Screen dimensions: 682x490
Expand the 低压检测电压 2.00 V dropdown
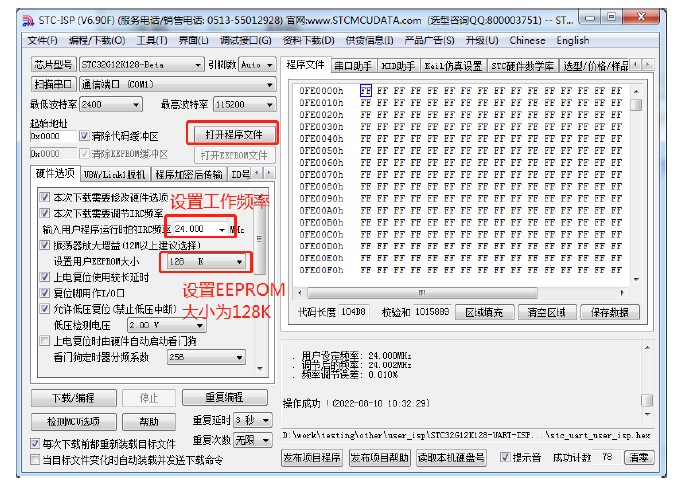(200, 325)
